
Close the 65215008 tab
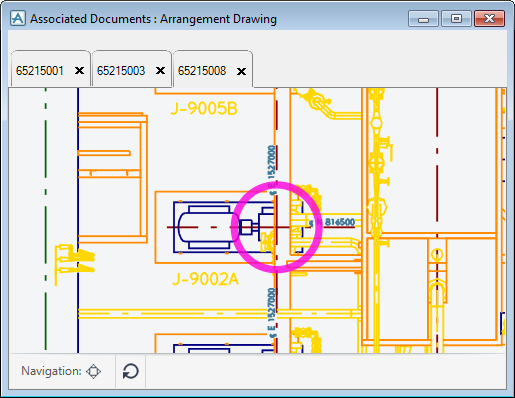(x=241, y=71)
